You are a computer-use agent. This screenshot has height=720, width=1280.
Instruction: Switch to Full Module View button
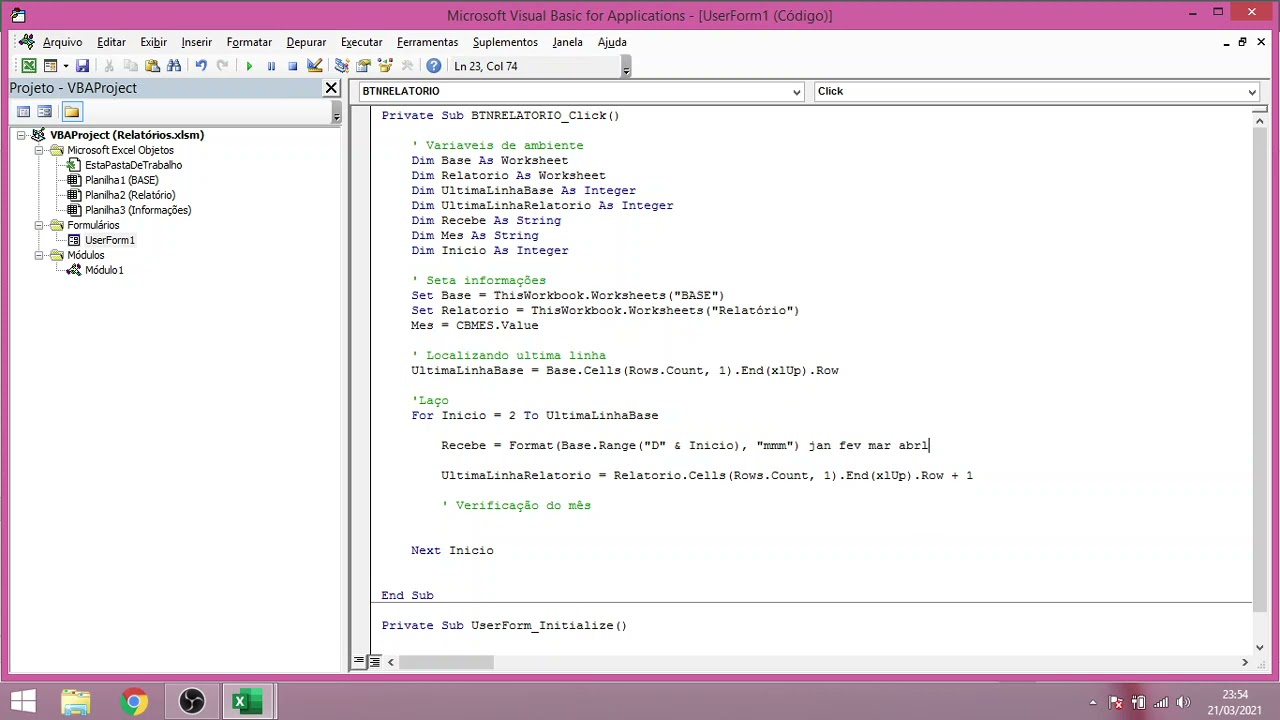[374, 662]
